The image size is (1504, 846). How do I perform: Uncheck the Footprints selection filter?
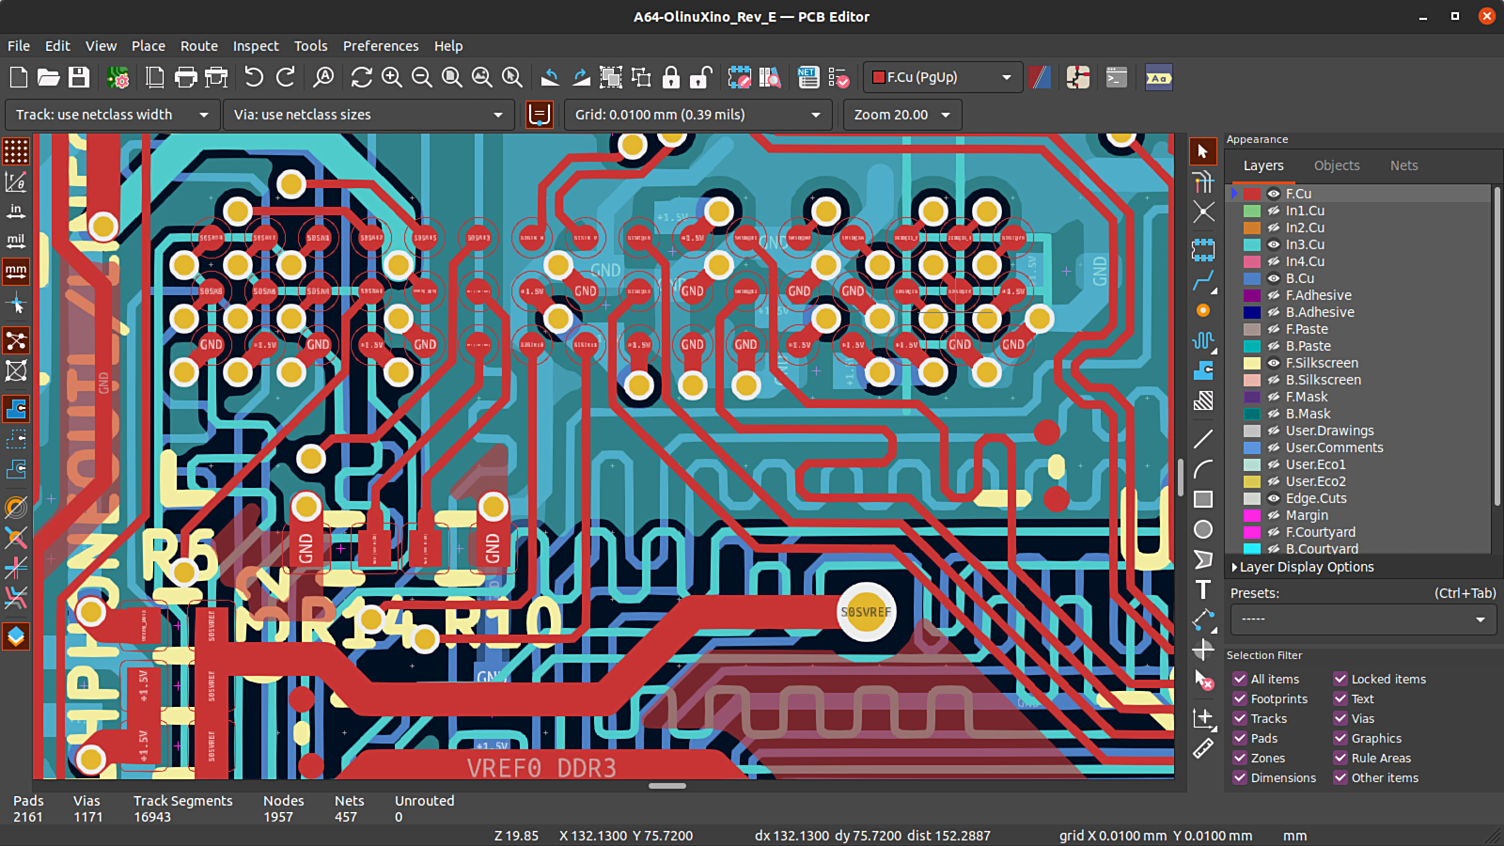click(x=1240, y=699)
